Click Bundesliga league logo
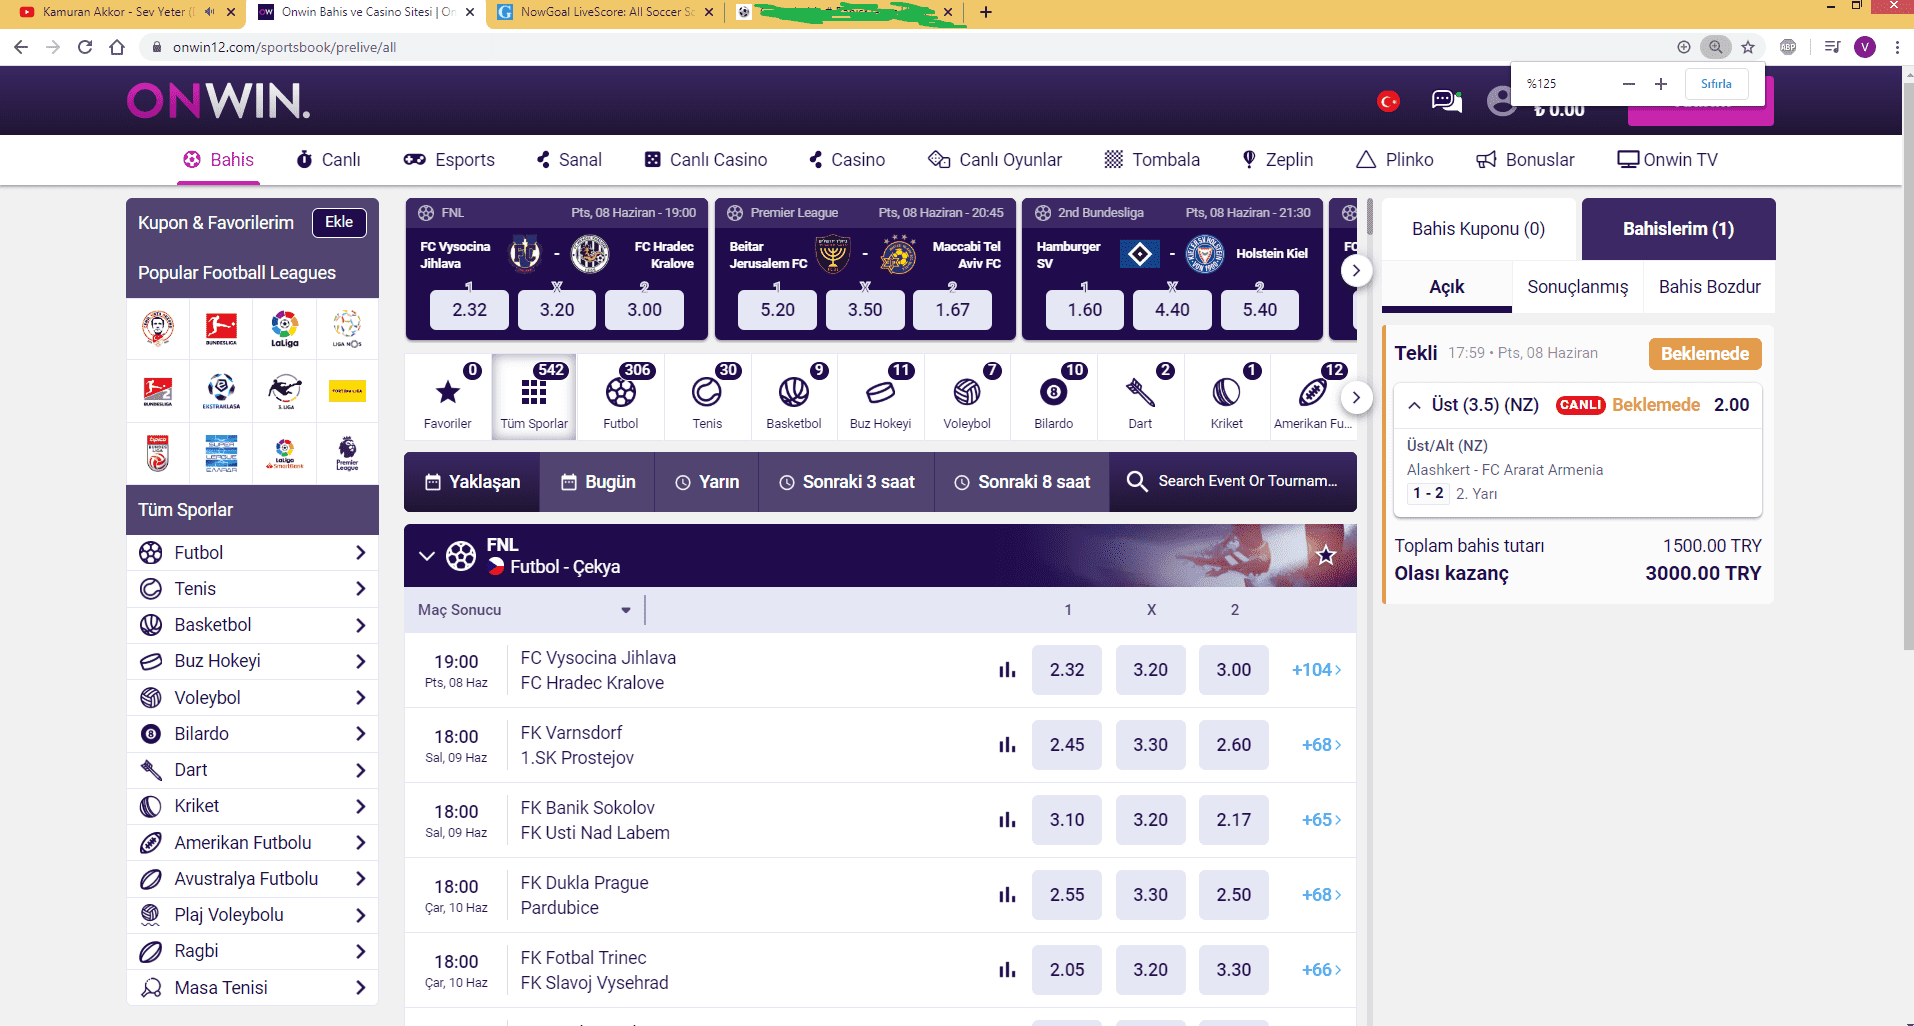The image size is (1914, 1026). pos(221,328)
